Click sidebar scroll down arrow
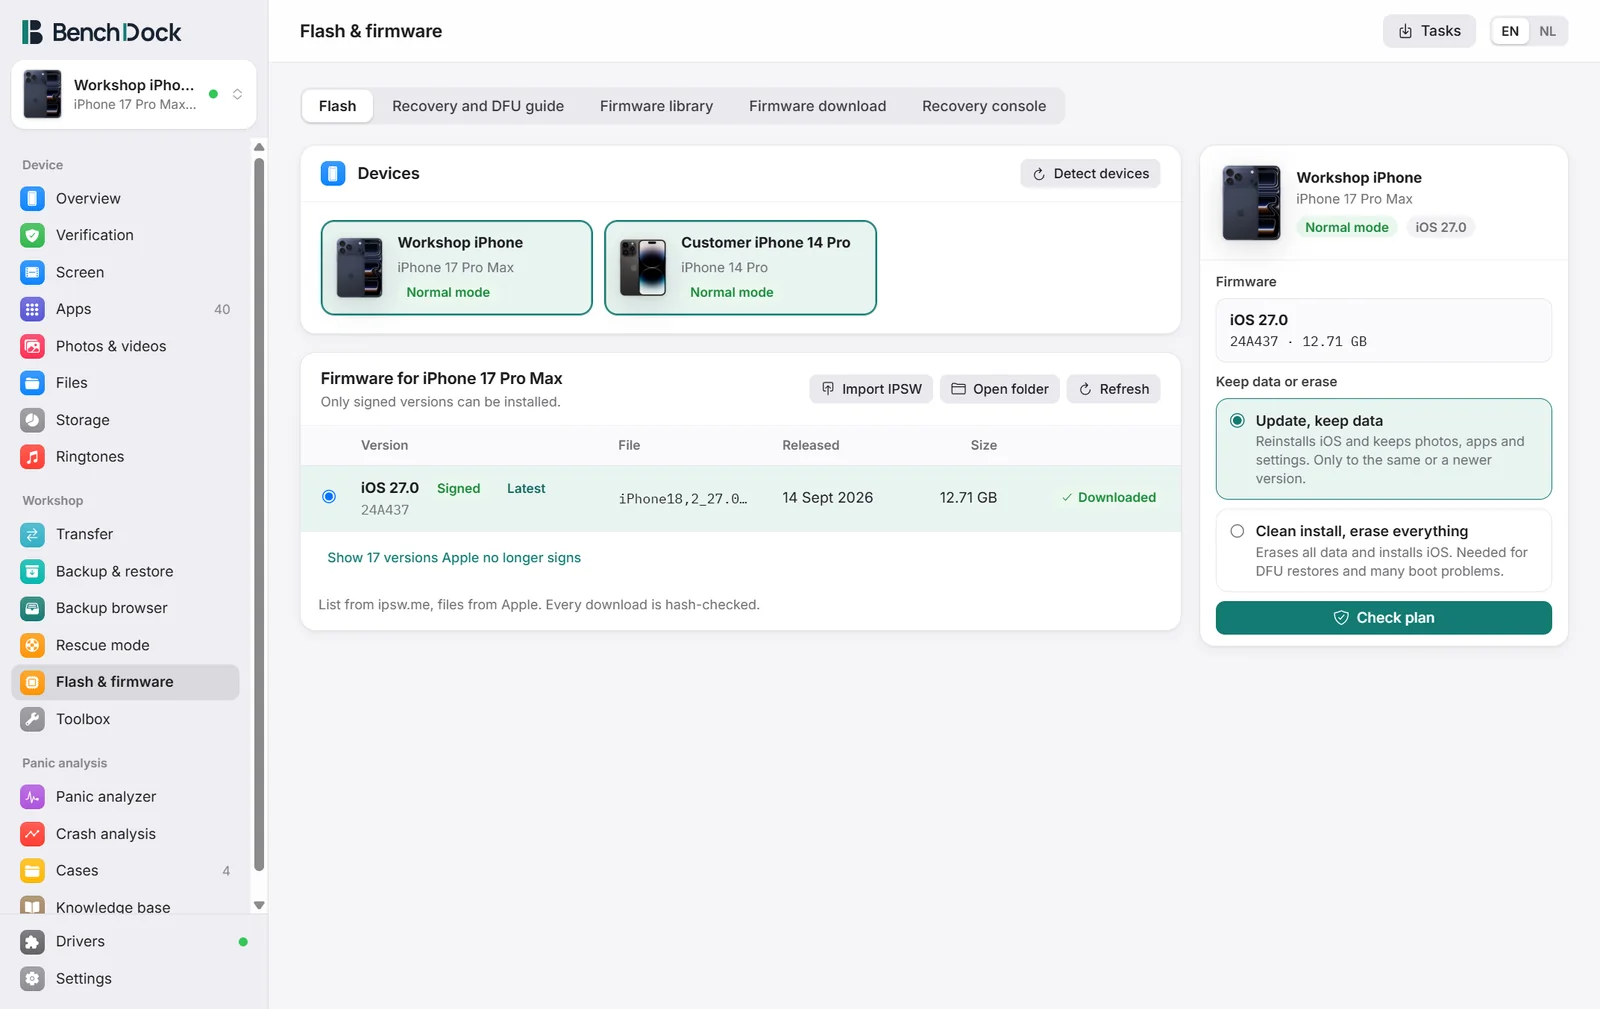Viewport: 1600px width, 1009px height. (259, 905)
